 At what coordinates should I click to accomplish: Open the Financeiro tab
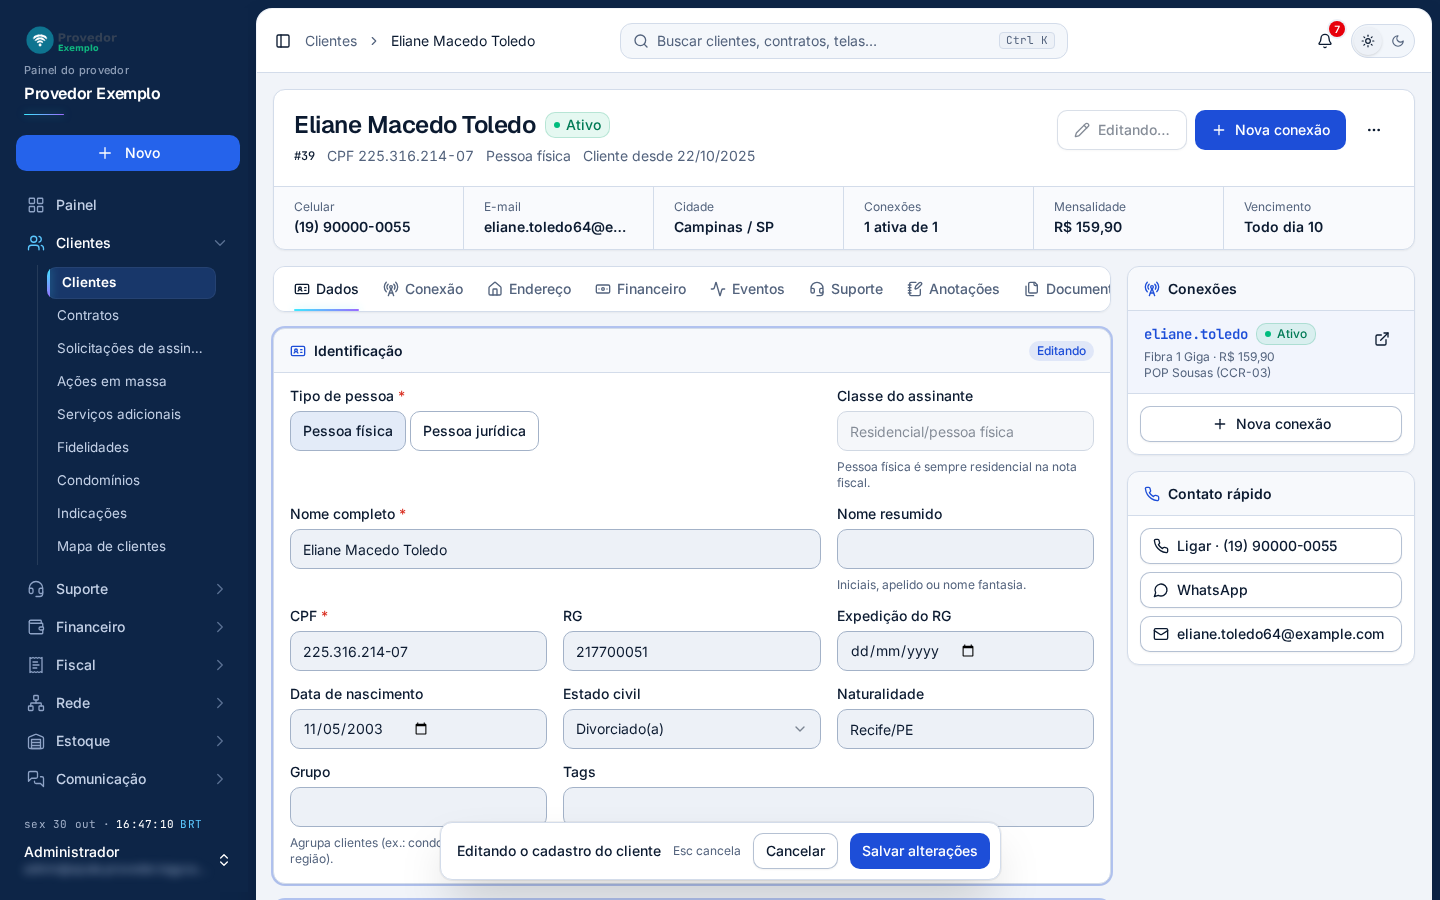tap(641, 289)
